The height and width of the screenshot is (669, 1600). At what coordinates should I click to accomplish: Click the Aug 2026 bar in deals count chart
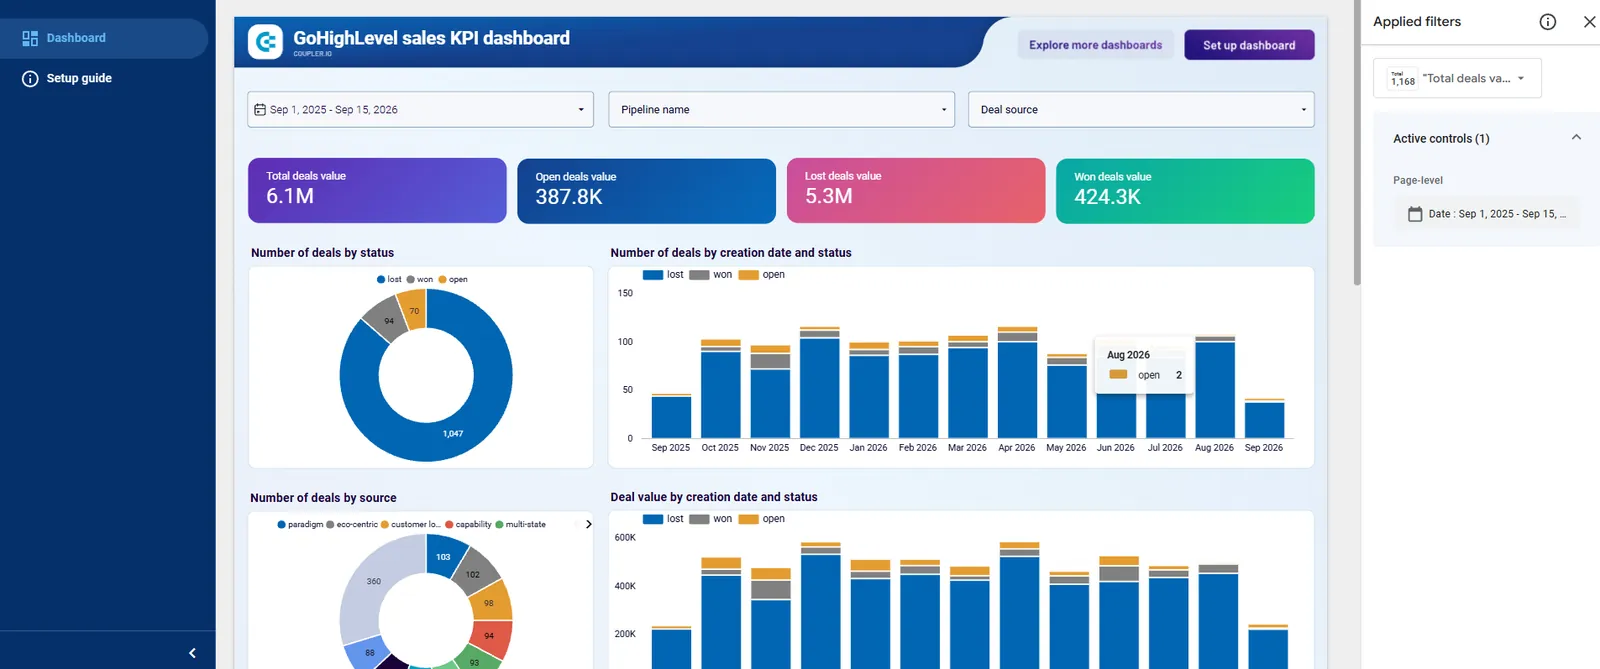tap(1215, 388)
